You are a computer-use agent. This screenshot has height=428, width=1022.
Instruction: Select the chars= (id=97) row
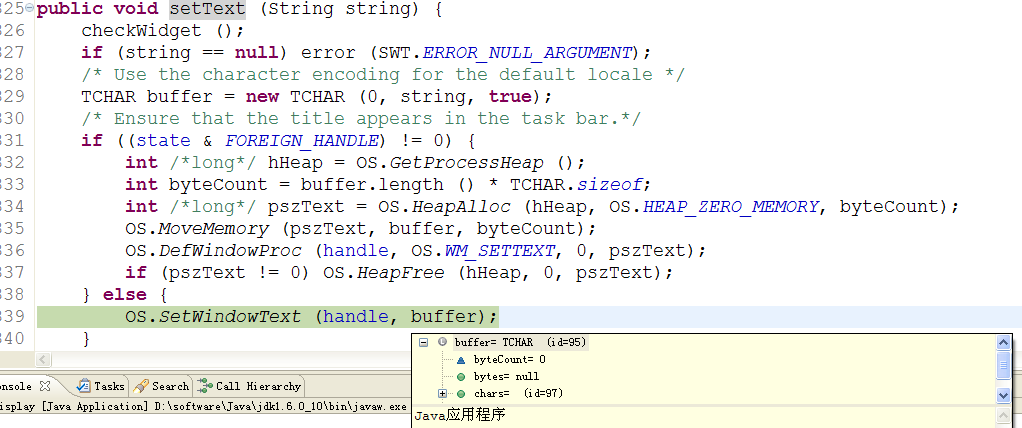click(518, 393)
